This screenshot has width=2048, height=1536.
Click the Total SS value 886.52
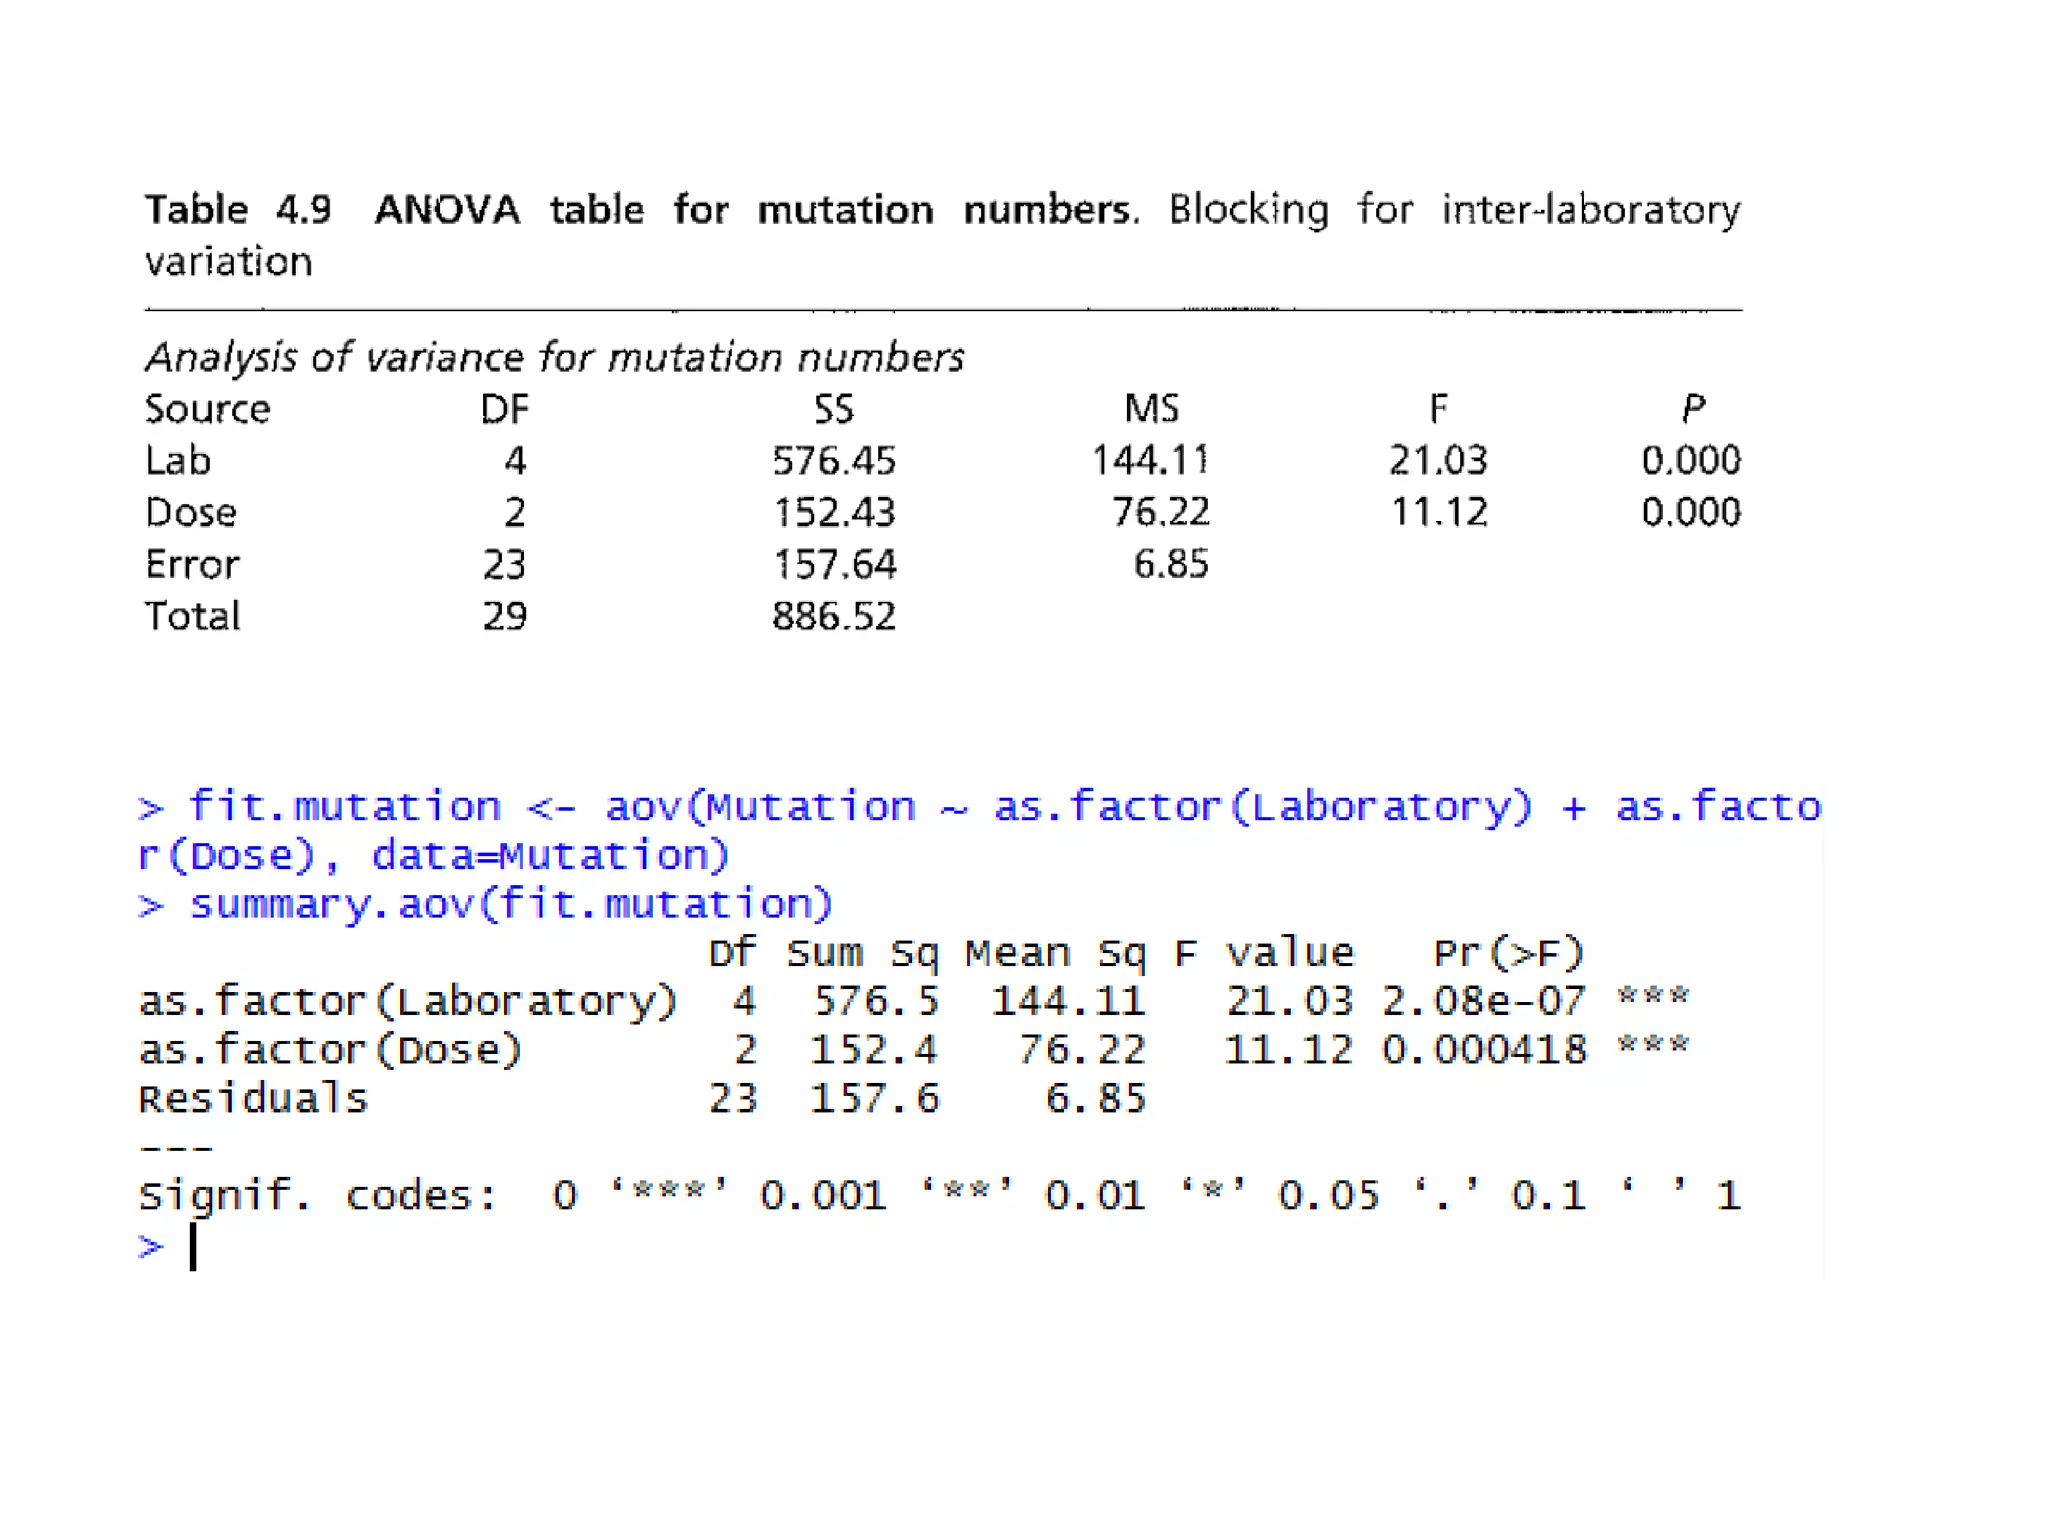pos(833,616)
